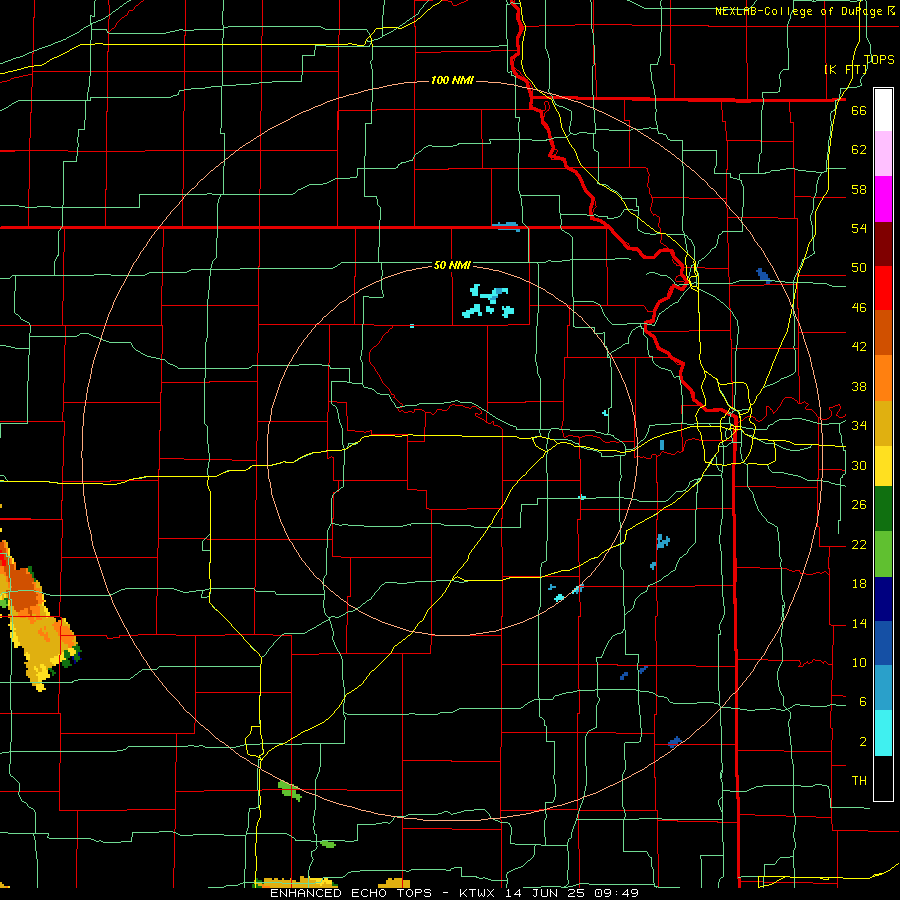Click the 'TOPS' legend title
The height and width of the screenshot is (900, 900).
tap(879, 59)
